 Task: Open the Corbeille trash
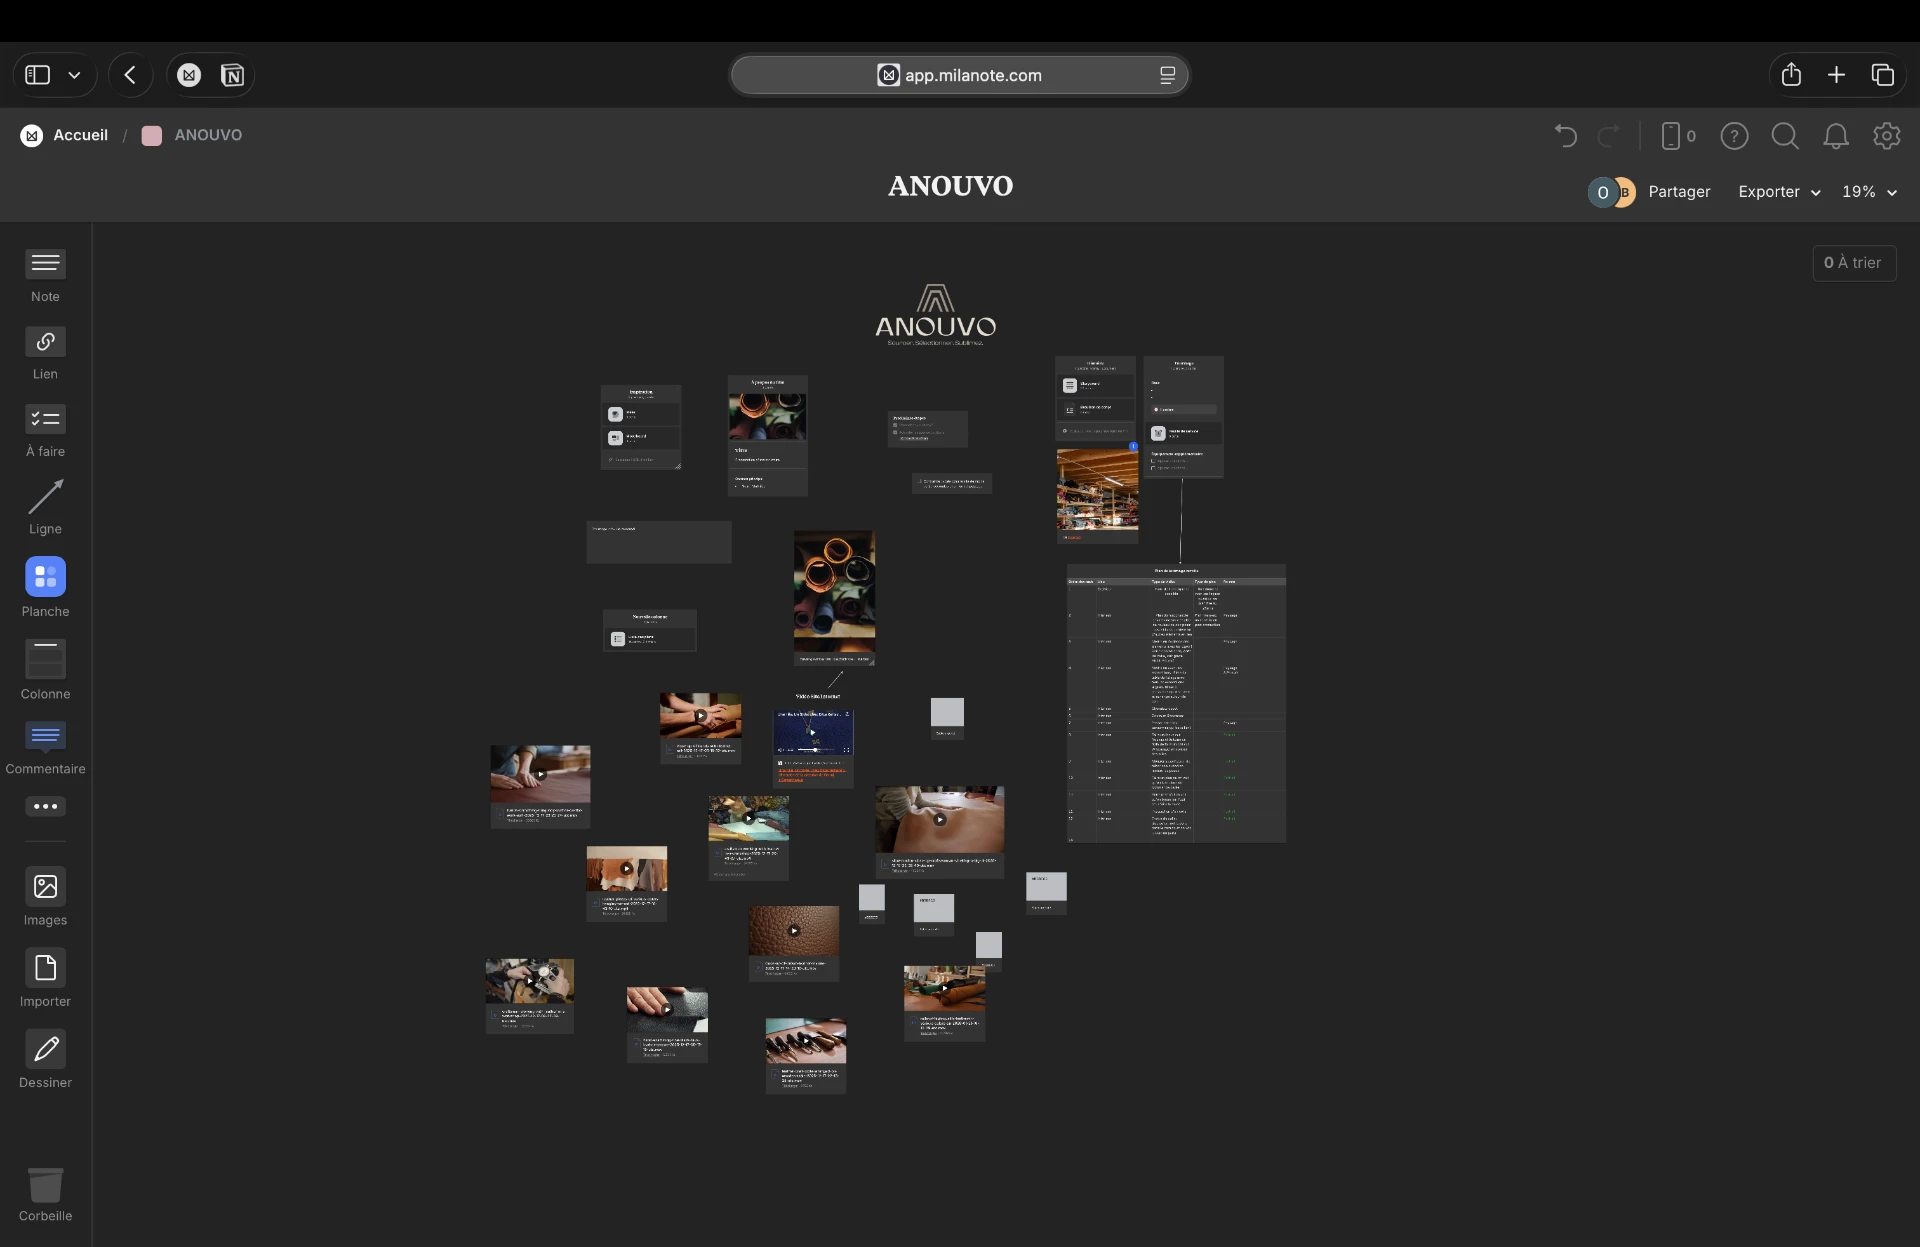45,1195
